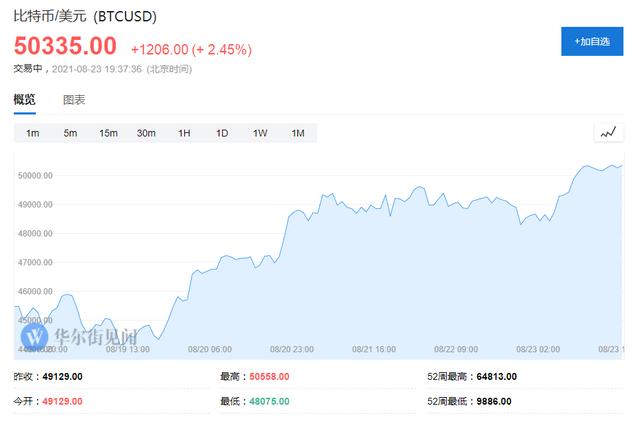Viewport: 640px width, 435px height.
Task: Set the chart interval to 1H
Action: (x=184, y=133)
